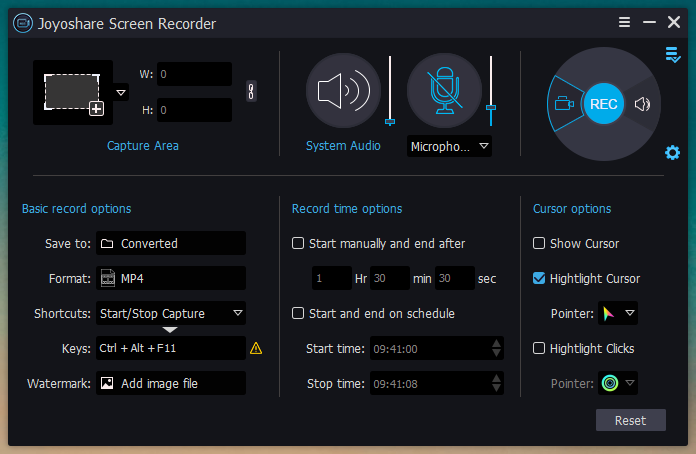
Task: Open the Microphone device dropdown
Action: pos(449,146)
